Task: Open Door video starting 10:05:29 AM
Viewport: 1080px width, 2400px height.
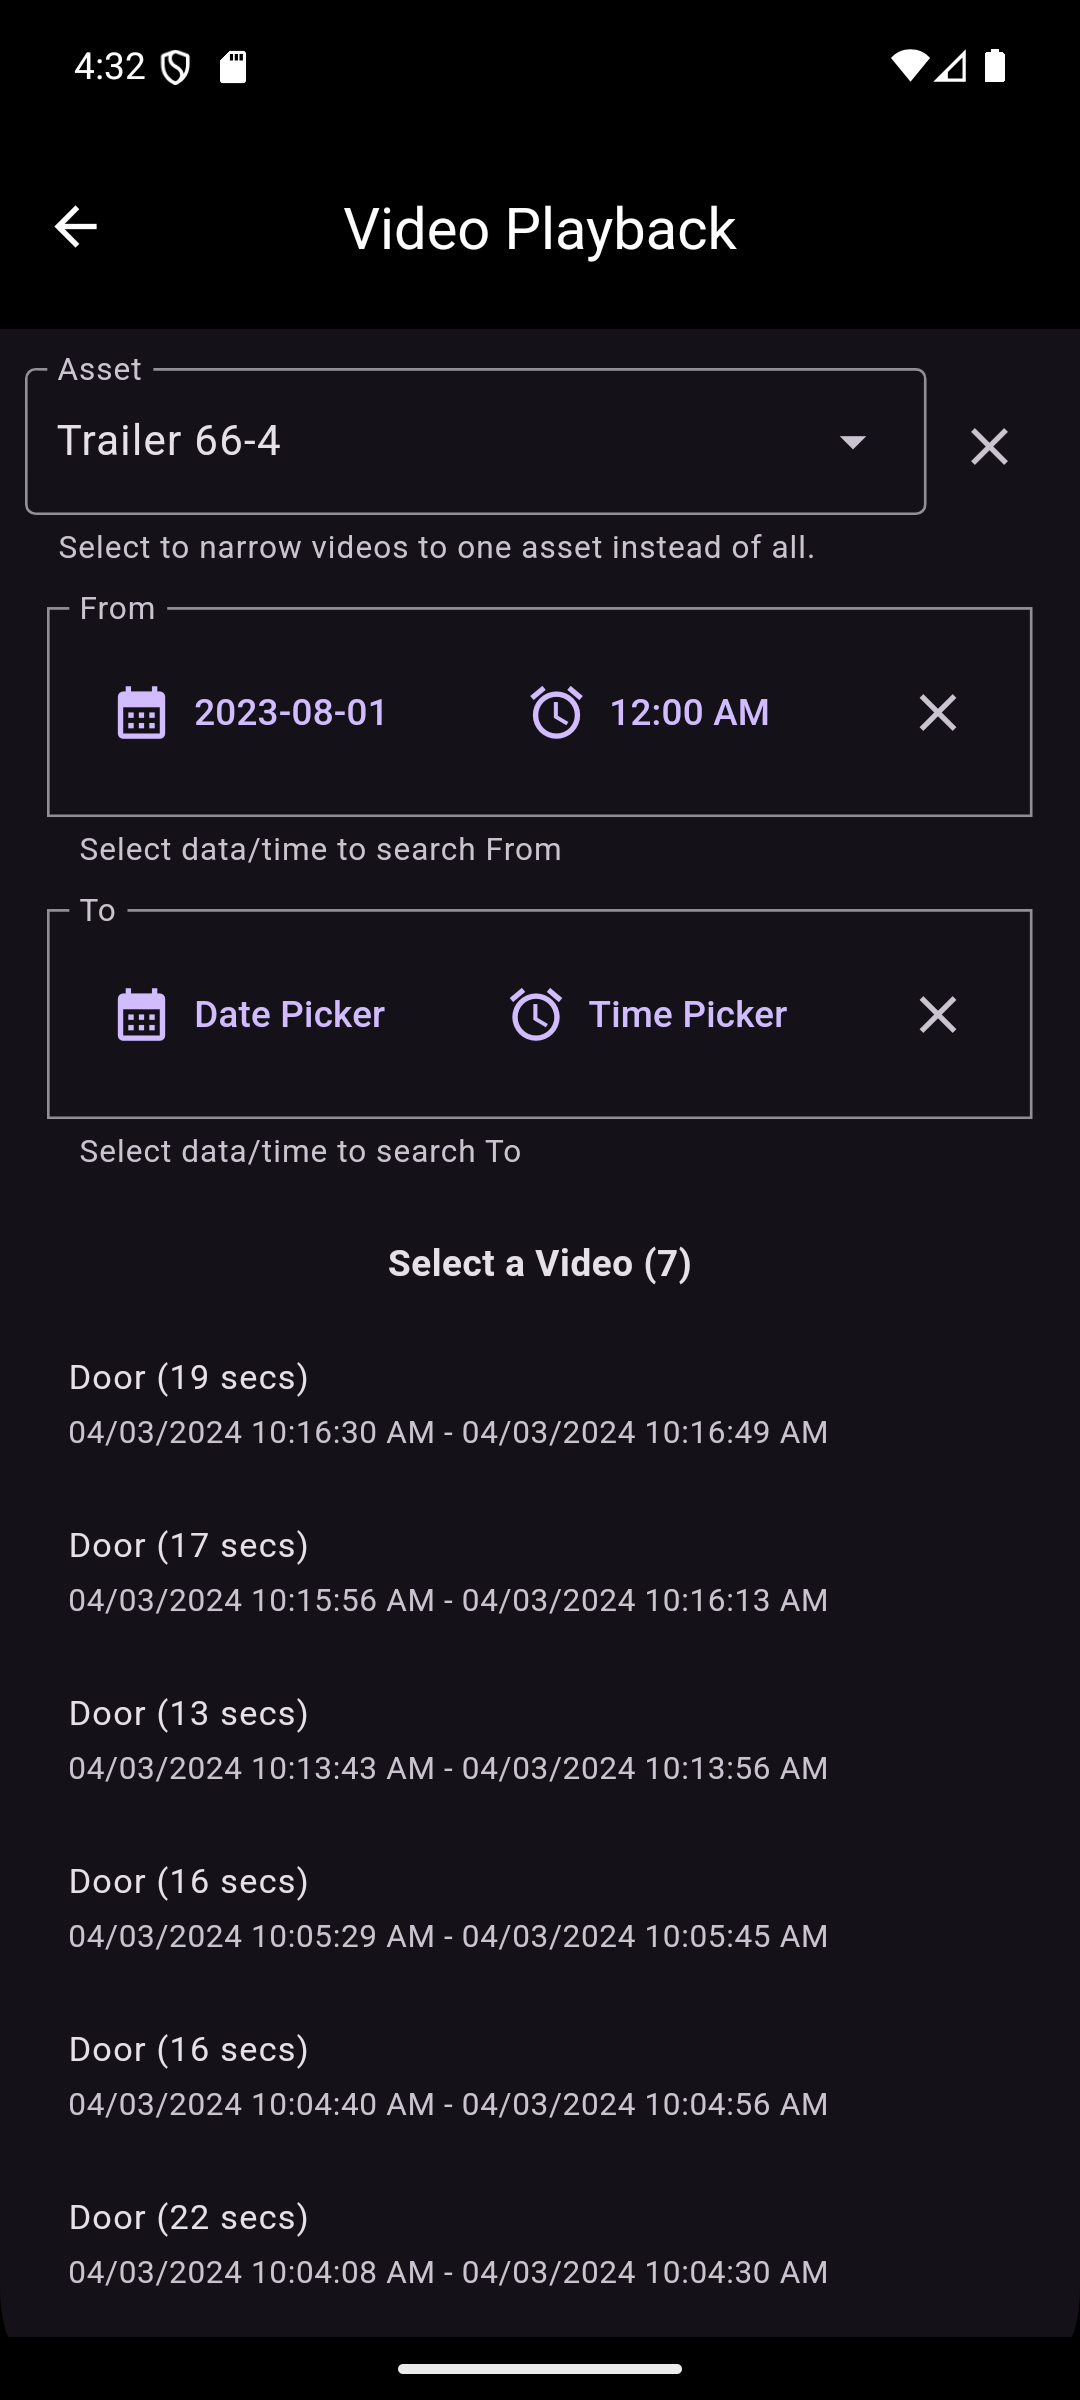Action: click(448, 1908)
